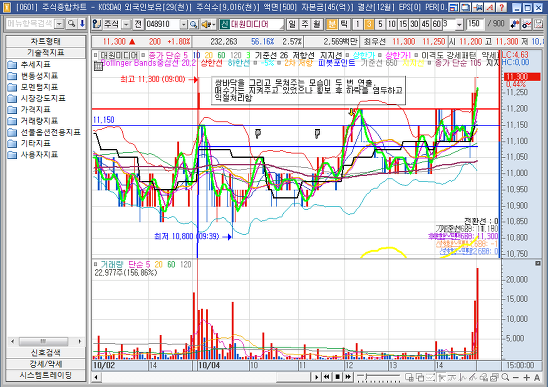Expand the 변동성지표 folder
548x387 pixels.
tap(33, 76)
